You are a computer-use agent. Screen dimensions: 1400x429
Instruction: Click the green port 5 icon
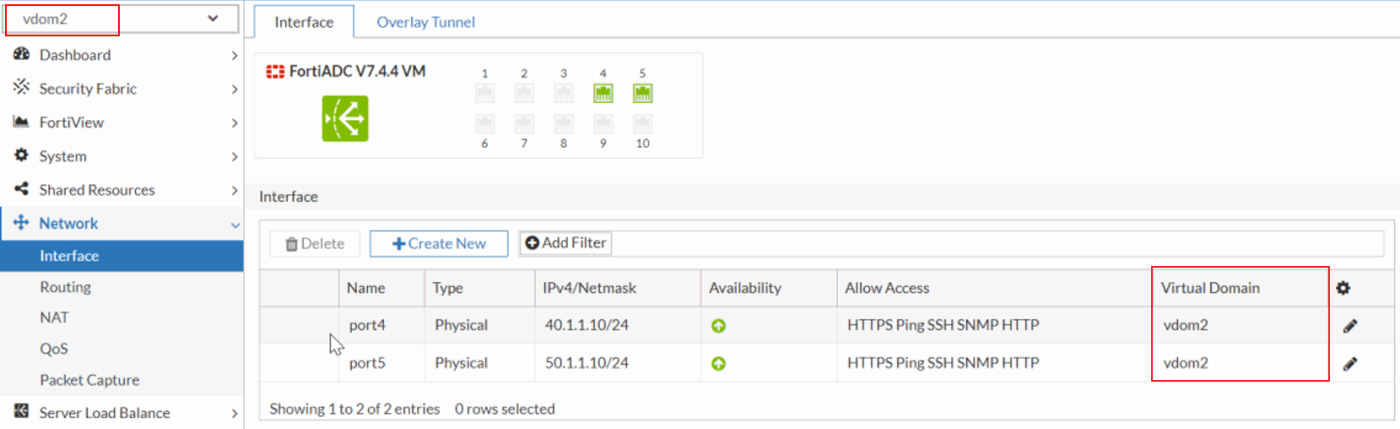click(642, 94)
